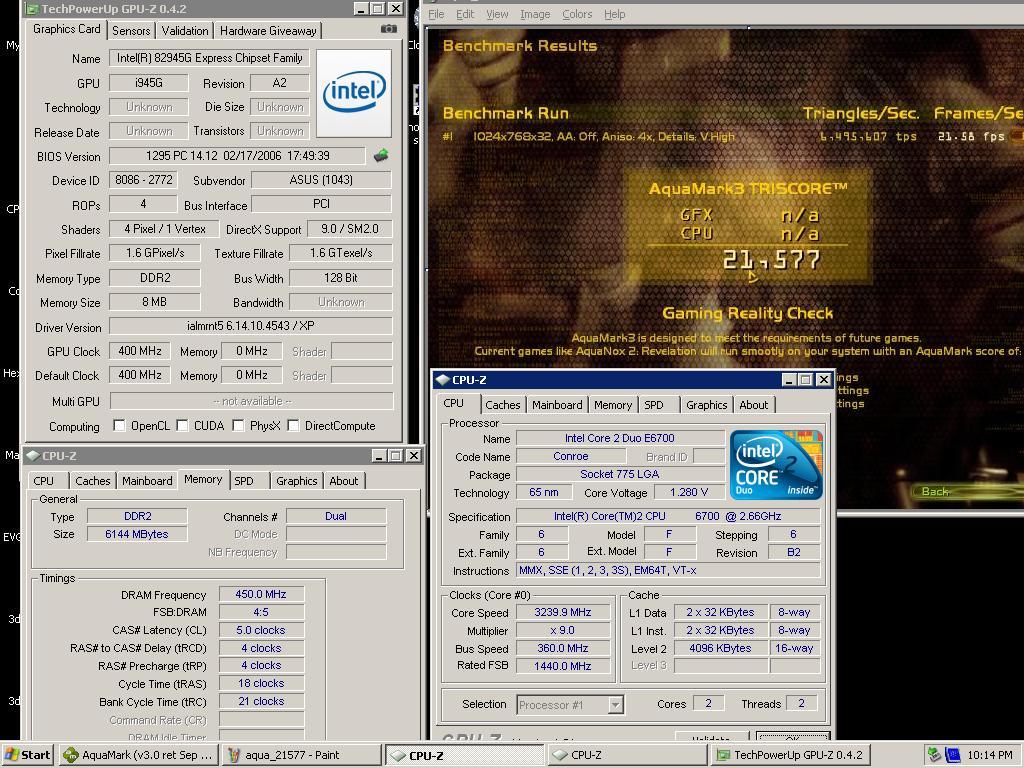Click the blue monitor tray icon
1024x768 pixels.
(x=953, y=755)
